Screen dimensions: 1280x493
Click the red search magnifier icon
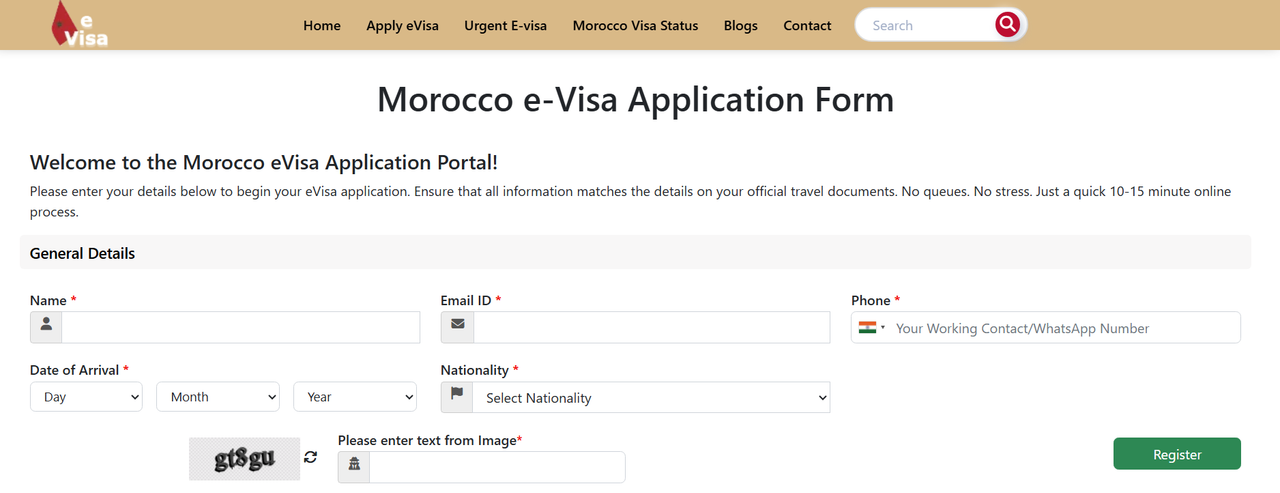click(1007, 25)
